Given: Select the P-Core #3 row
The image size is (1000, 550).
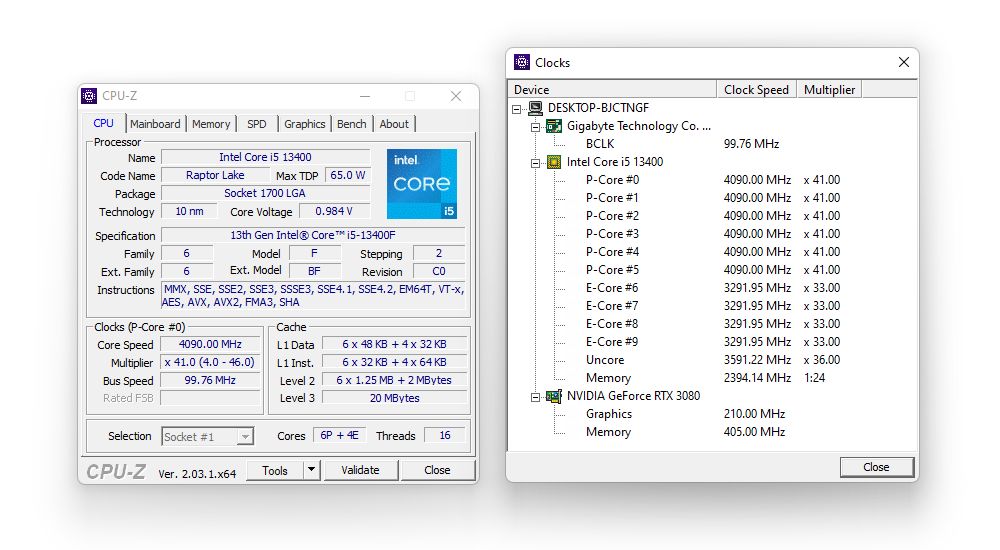Looking at the screenshot, I should 713,234.
